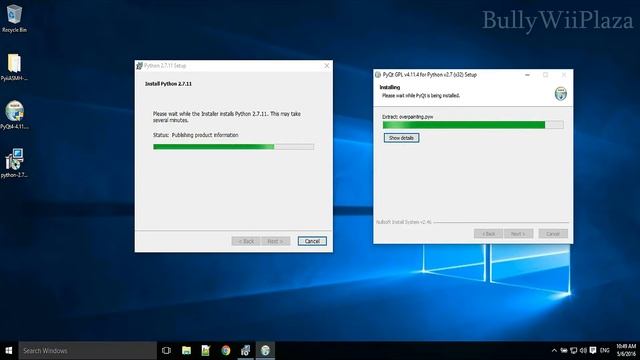Click Show details in PyQt Setup
Screen dimensions: 640x360
click(x=401, y=138)
